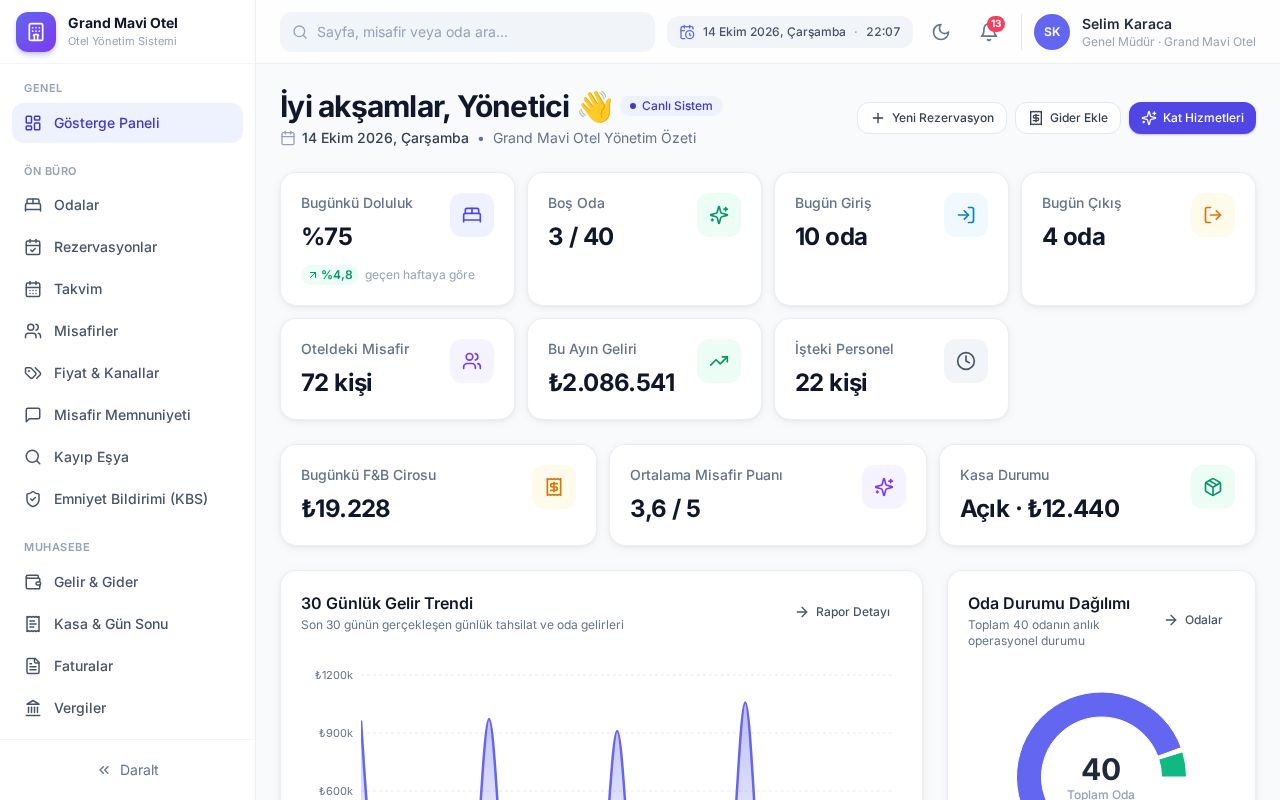Open Misafir Memnuniyeti in the sidebar
The image size is (1280, 800).
(x=127, y=415)
